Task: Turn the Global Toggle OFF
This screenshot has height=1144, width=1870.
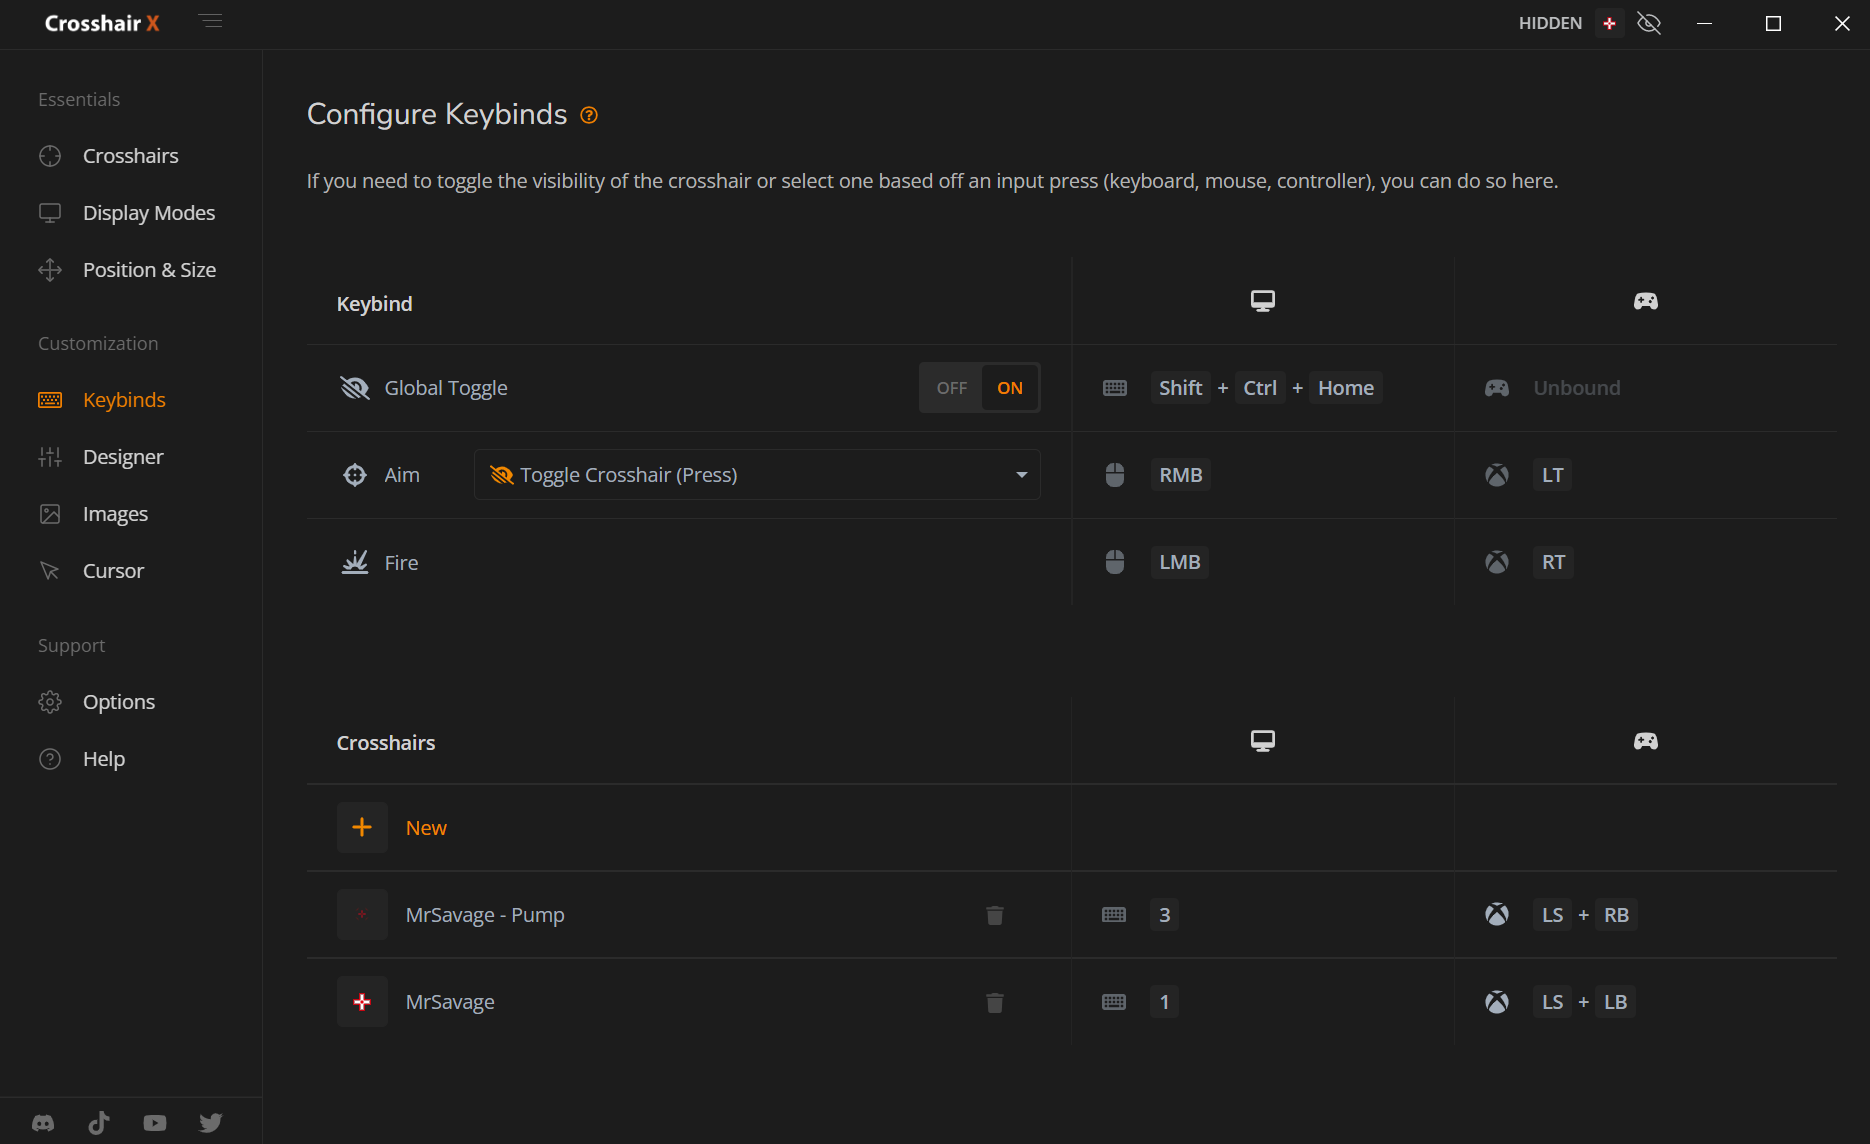Action: point(949,387)
